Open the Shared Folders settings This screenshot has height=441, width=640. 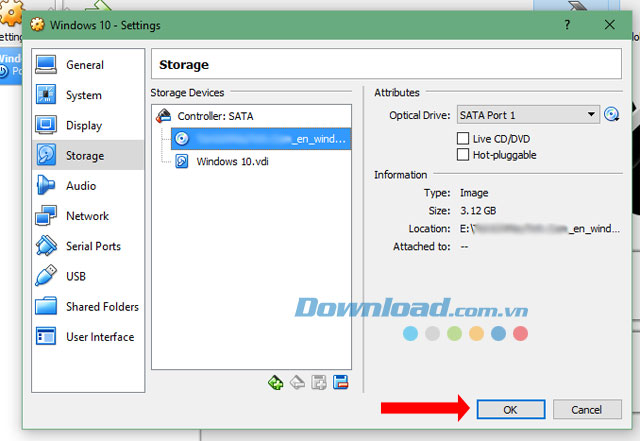click(x=88, y=307)
